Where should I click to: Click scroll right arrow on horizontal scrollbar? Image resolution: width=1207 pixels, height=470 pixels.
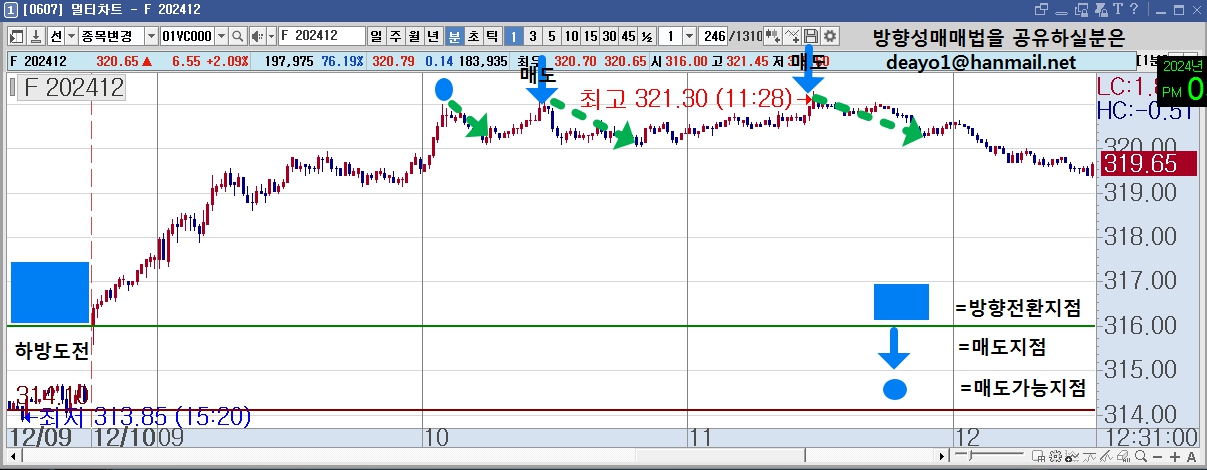click(x=941, y=457)
